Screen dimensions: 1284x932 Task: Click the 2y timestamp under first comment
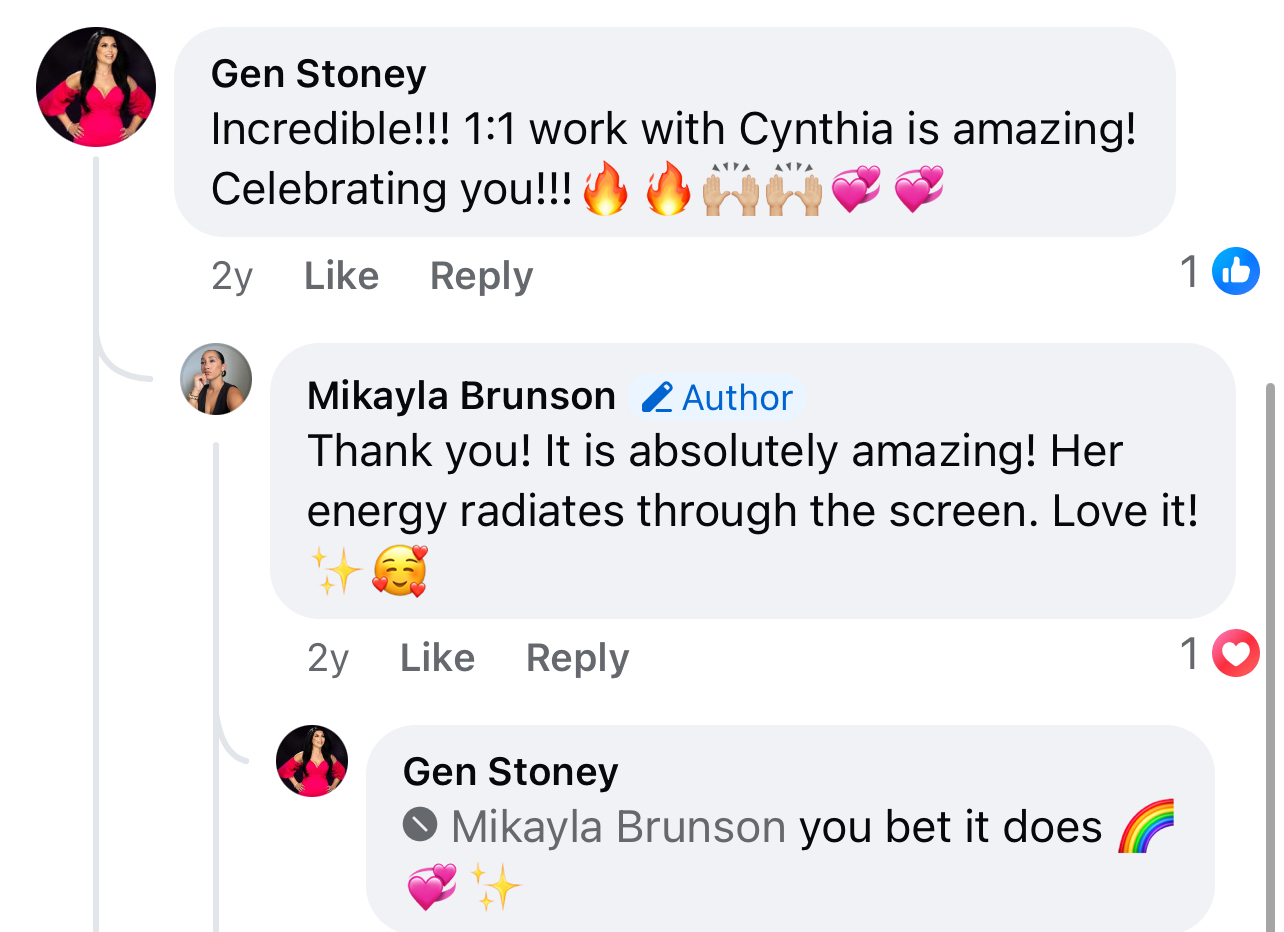[x=232, y=276]
